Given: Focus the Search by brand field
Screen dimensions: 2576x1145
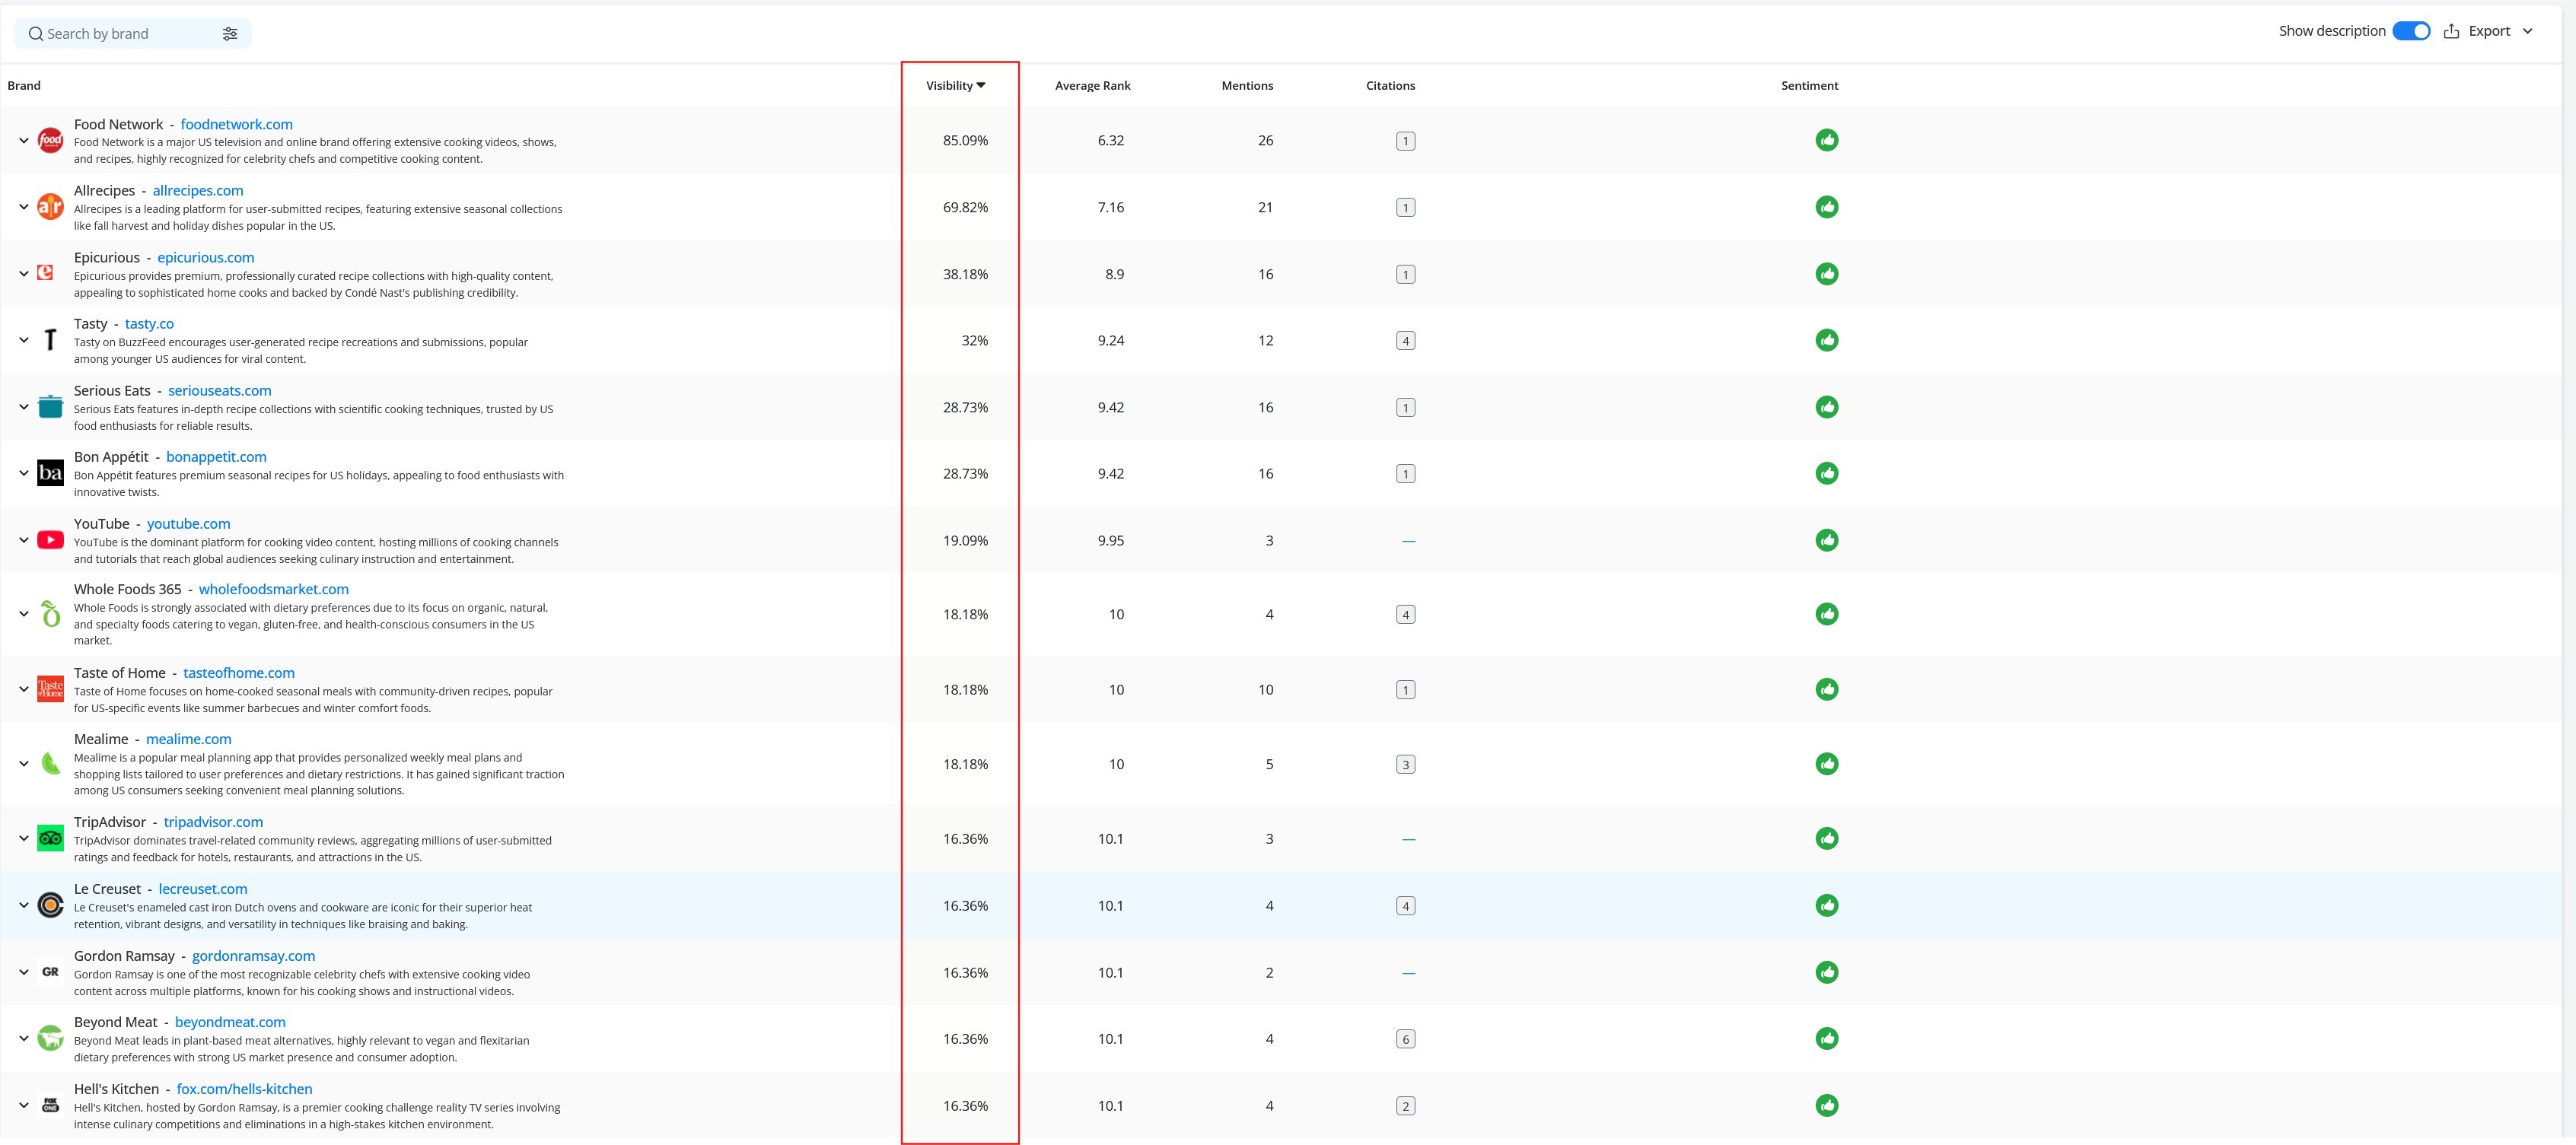Looking at the screenshot, I should click(x=133, y=34).
